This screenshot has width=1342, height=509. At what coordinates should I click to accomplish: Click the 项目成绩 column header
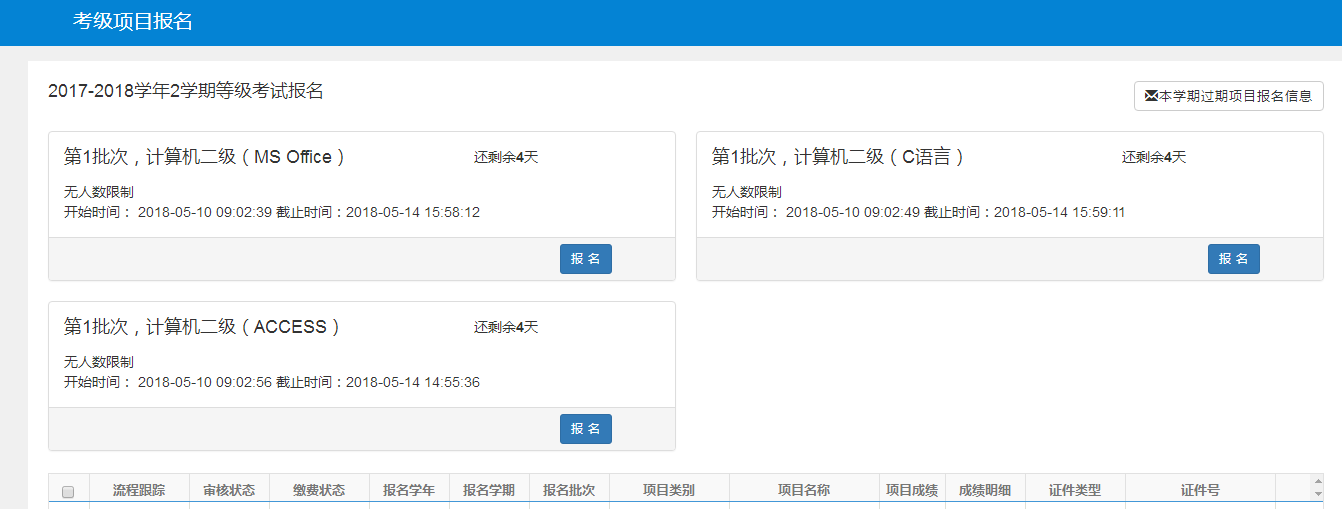[x=911, y=490]
